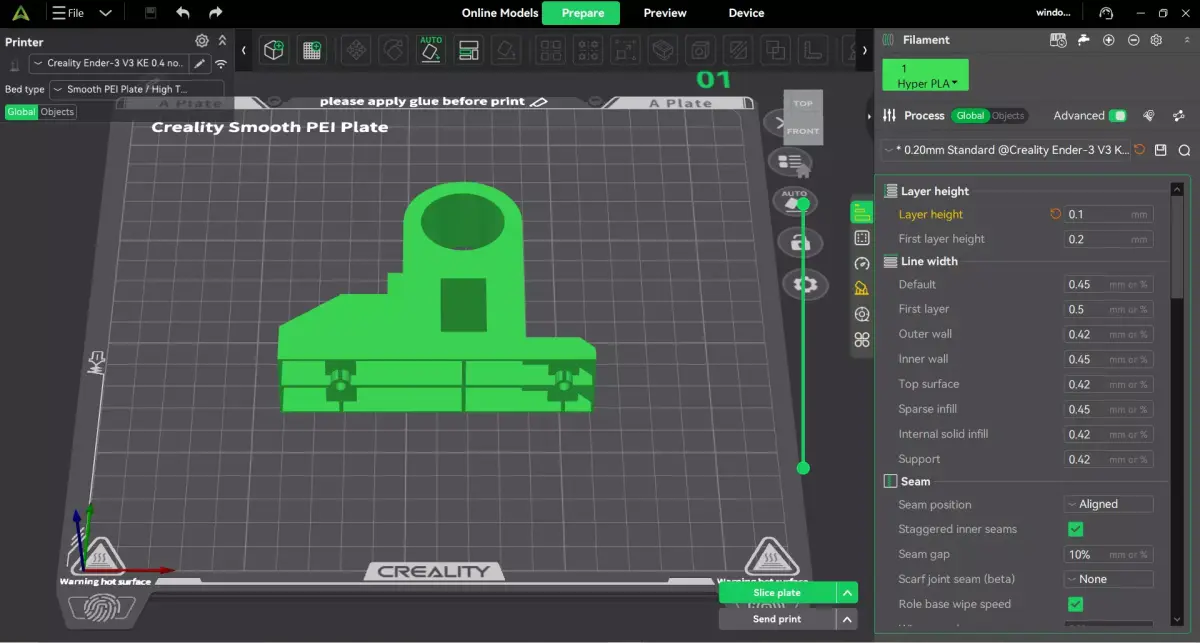The image size is (1200, 643).
Task: Toggle Staggered inner seams checkbox
Action: click(x=1076, y=529)
